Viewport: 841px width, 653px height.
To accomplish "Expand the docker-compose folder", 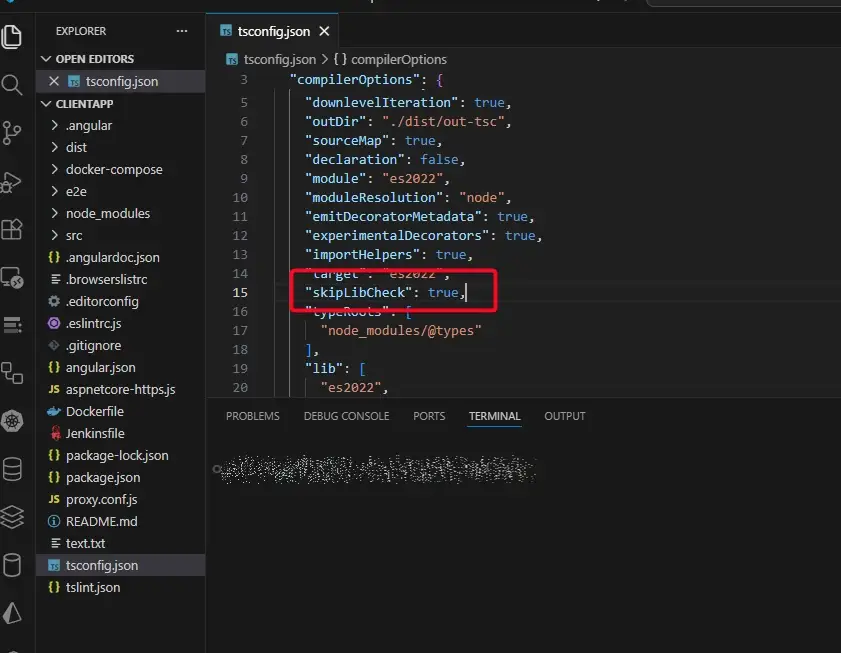I will (x=113, y=169).
